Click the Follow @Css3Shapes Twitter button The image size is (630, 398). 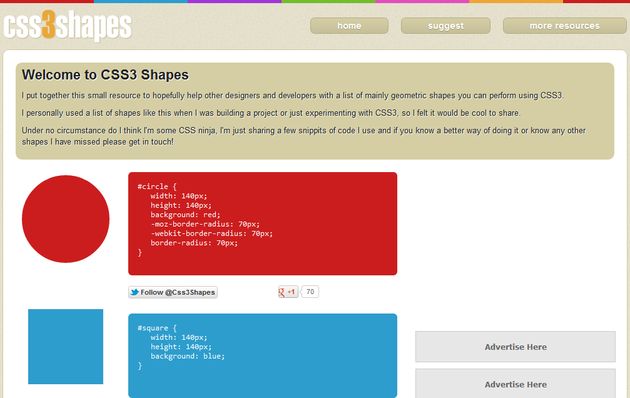173,292
